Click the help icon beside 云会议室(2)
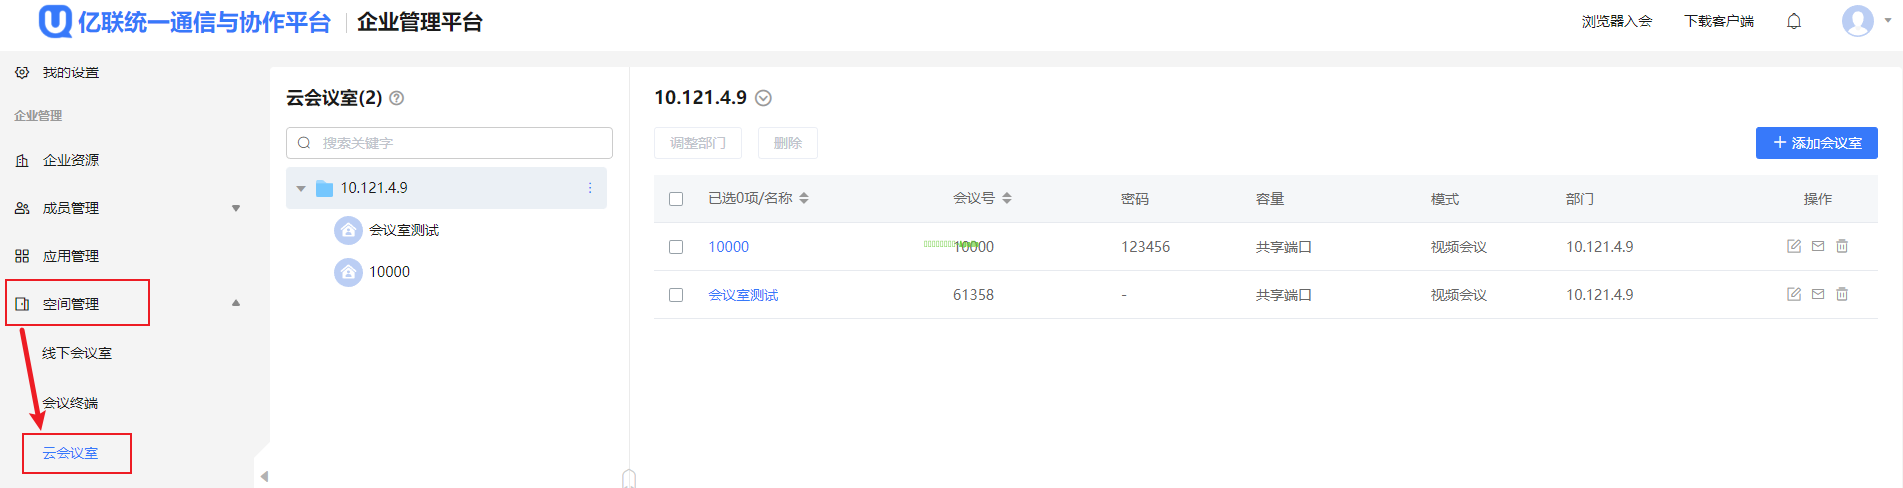This screenshot has height=488, width=1903. 397,98
